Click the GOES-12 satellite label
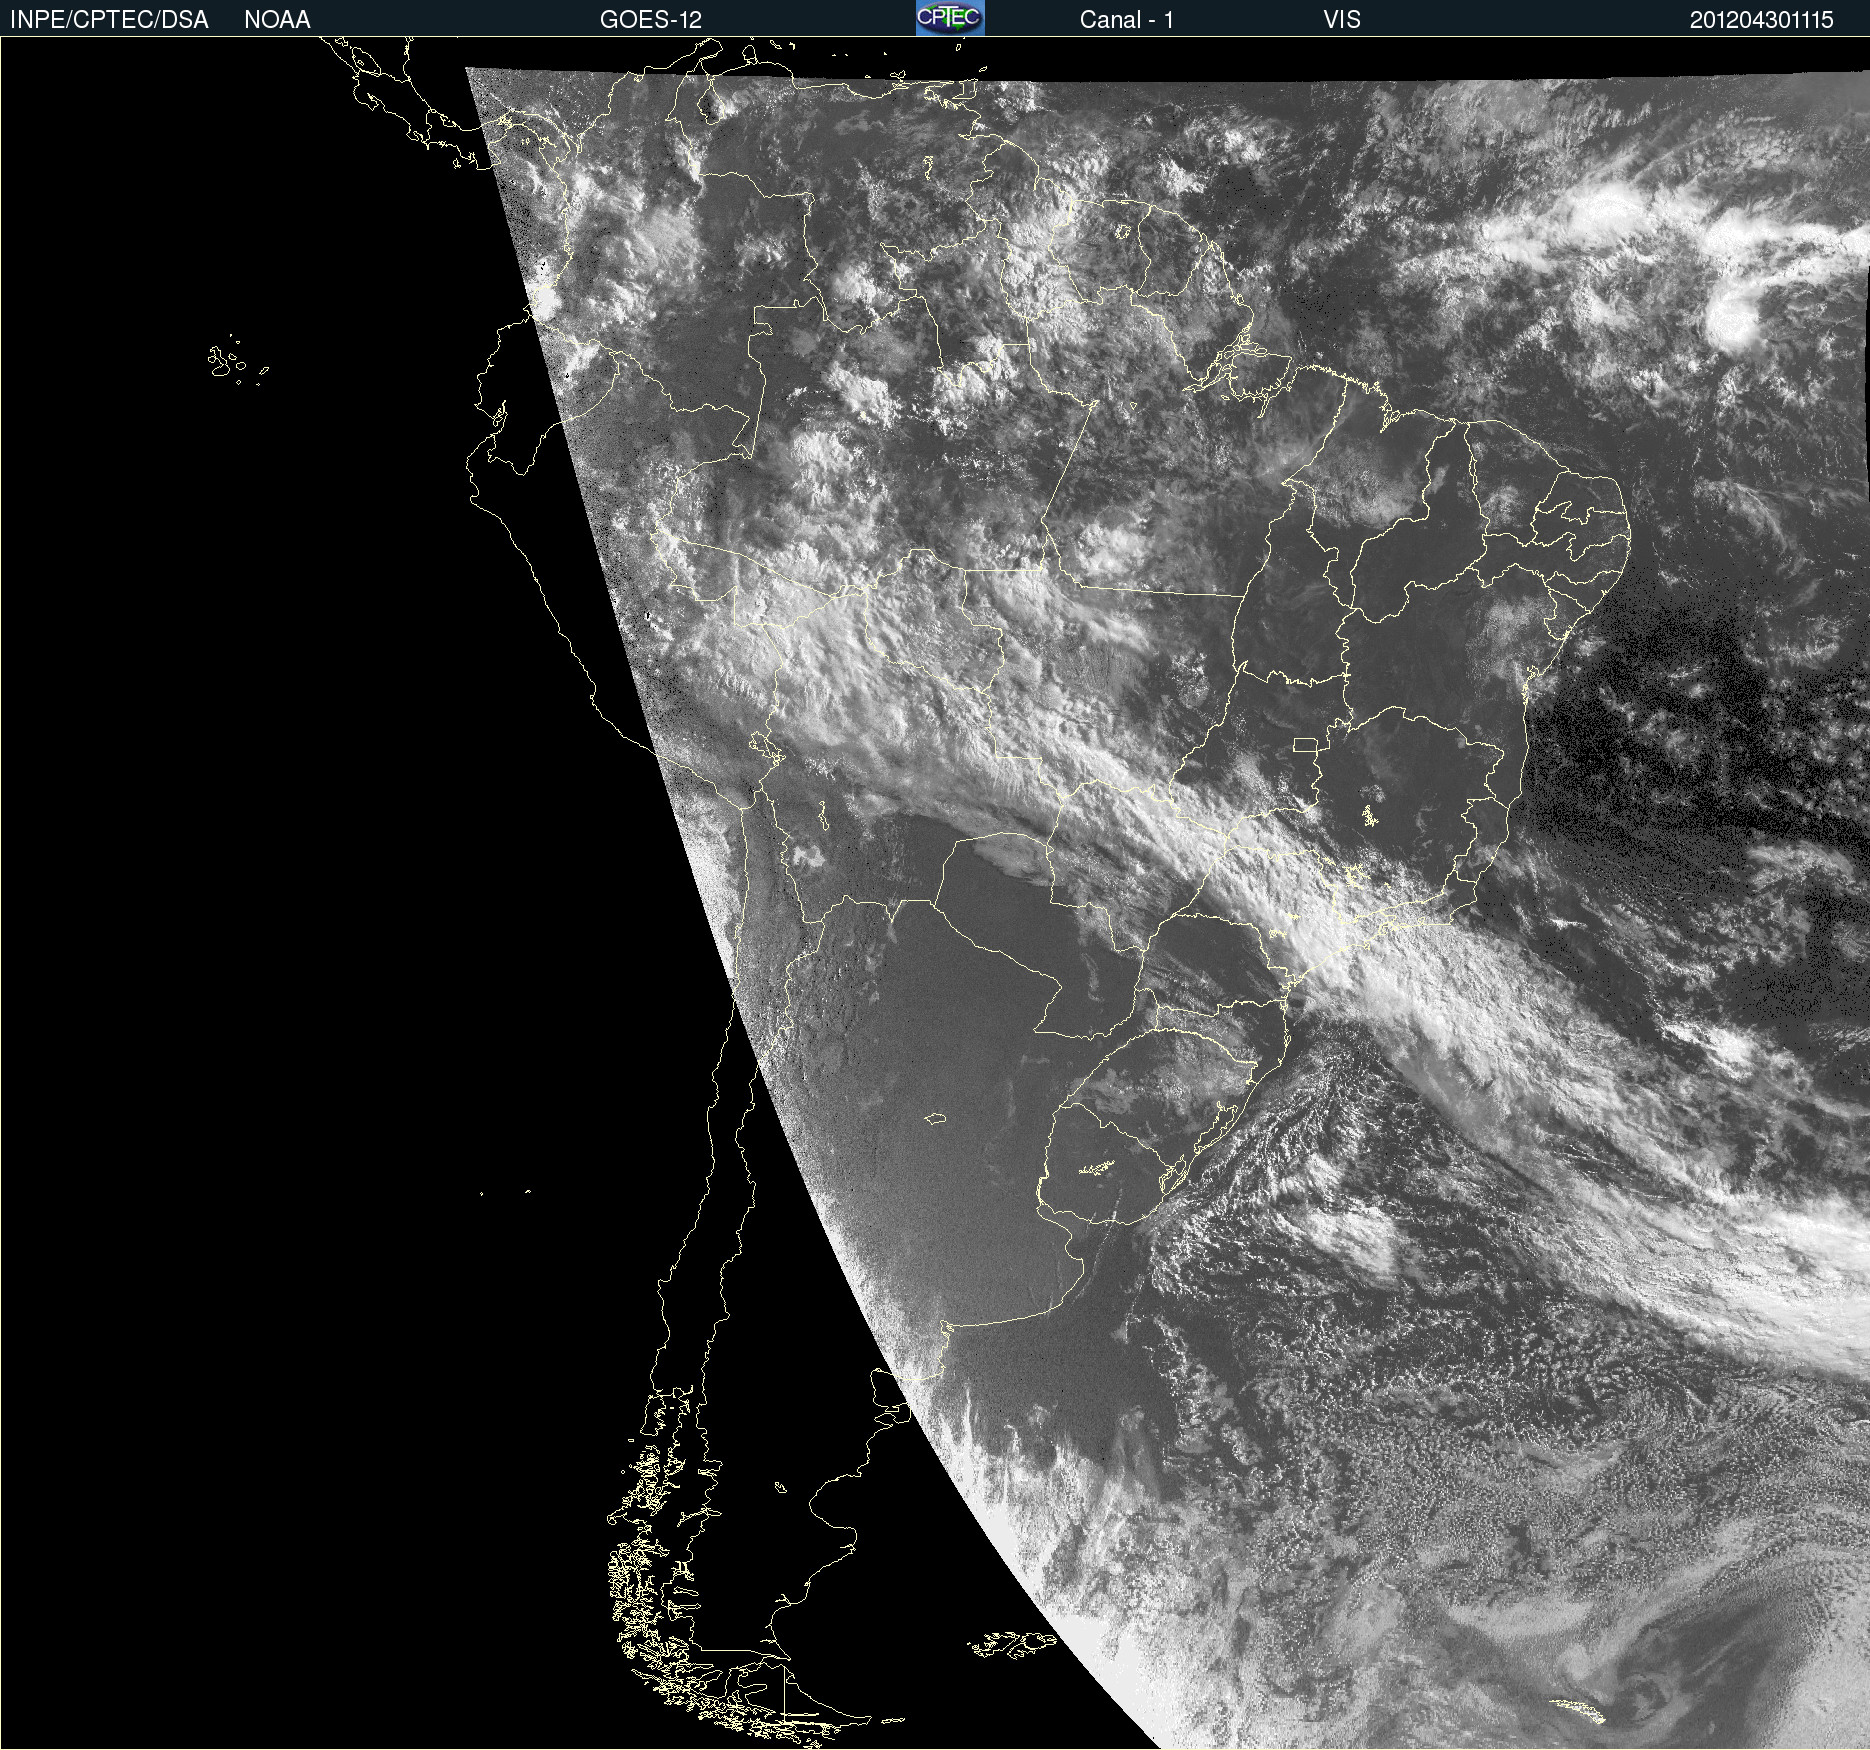Viewport: 1870px width, 1750px height. coord(651,20)
